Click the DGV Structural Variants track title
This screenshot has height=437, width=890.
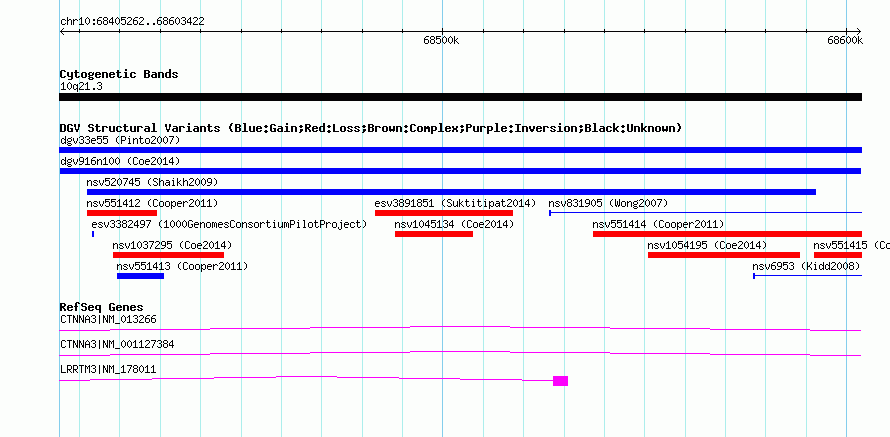coord(371,128)
